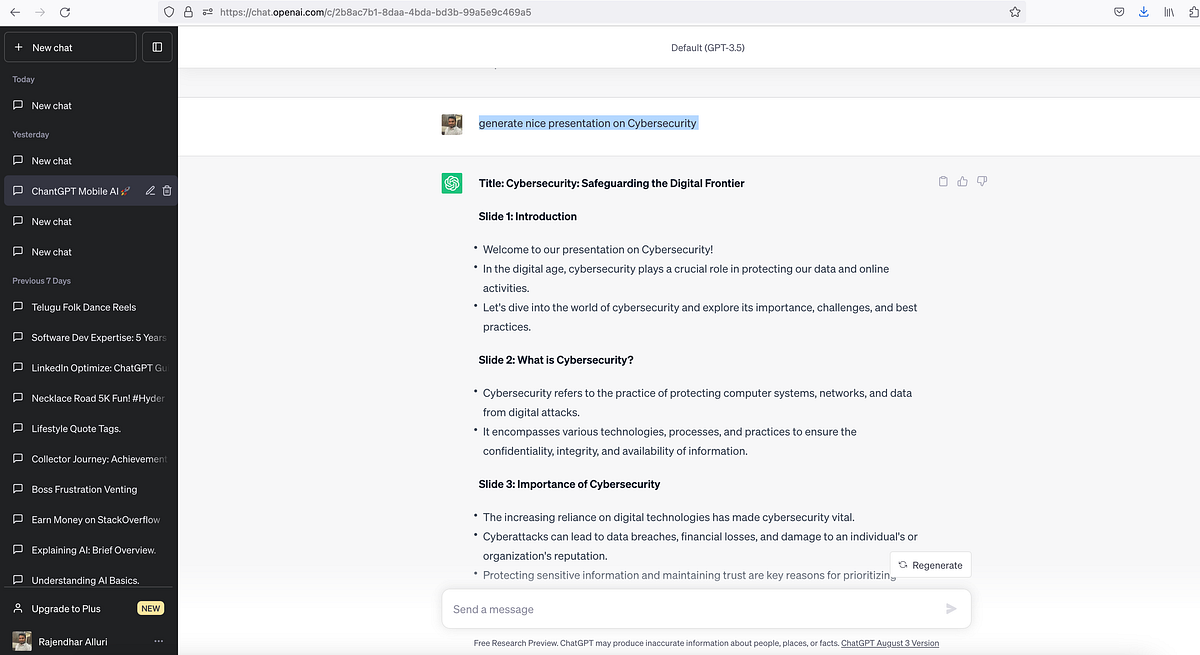
Task: Open the Firefox downloads panel
Action: coord(1143,12)
